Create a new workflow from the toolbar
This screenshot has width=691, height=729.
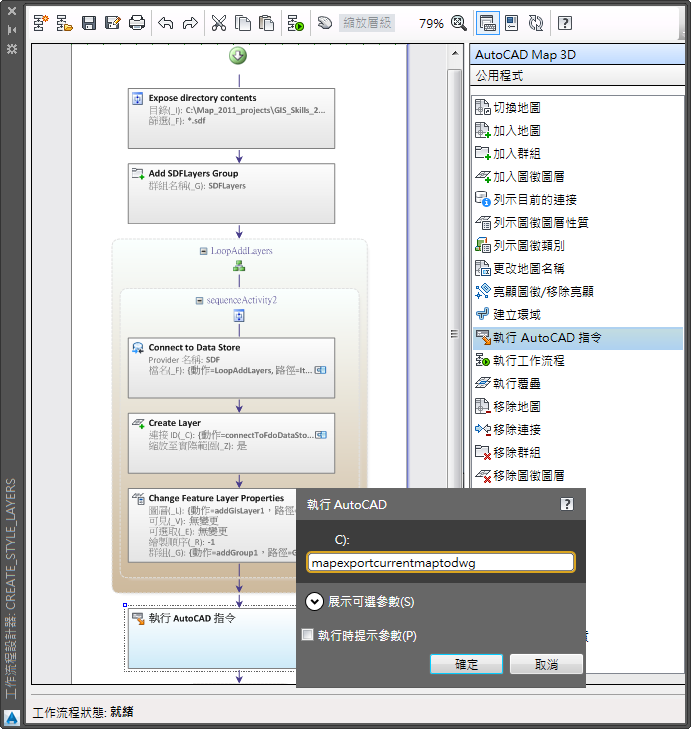click(41, 23)
